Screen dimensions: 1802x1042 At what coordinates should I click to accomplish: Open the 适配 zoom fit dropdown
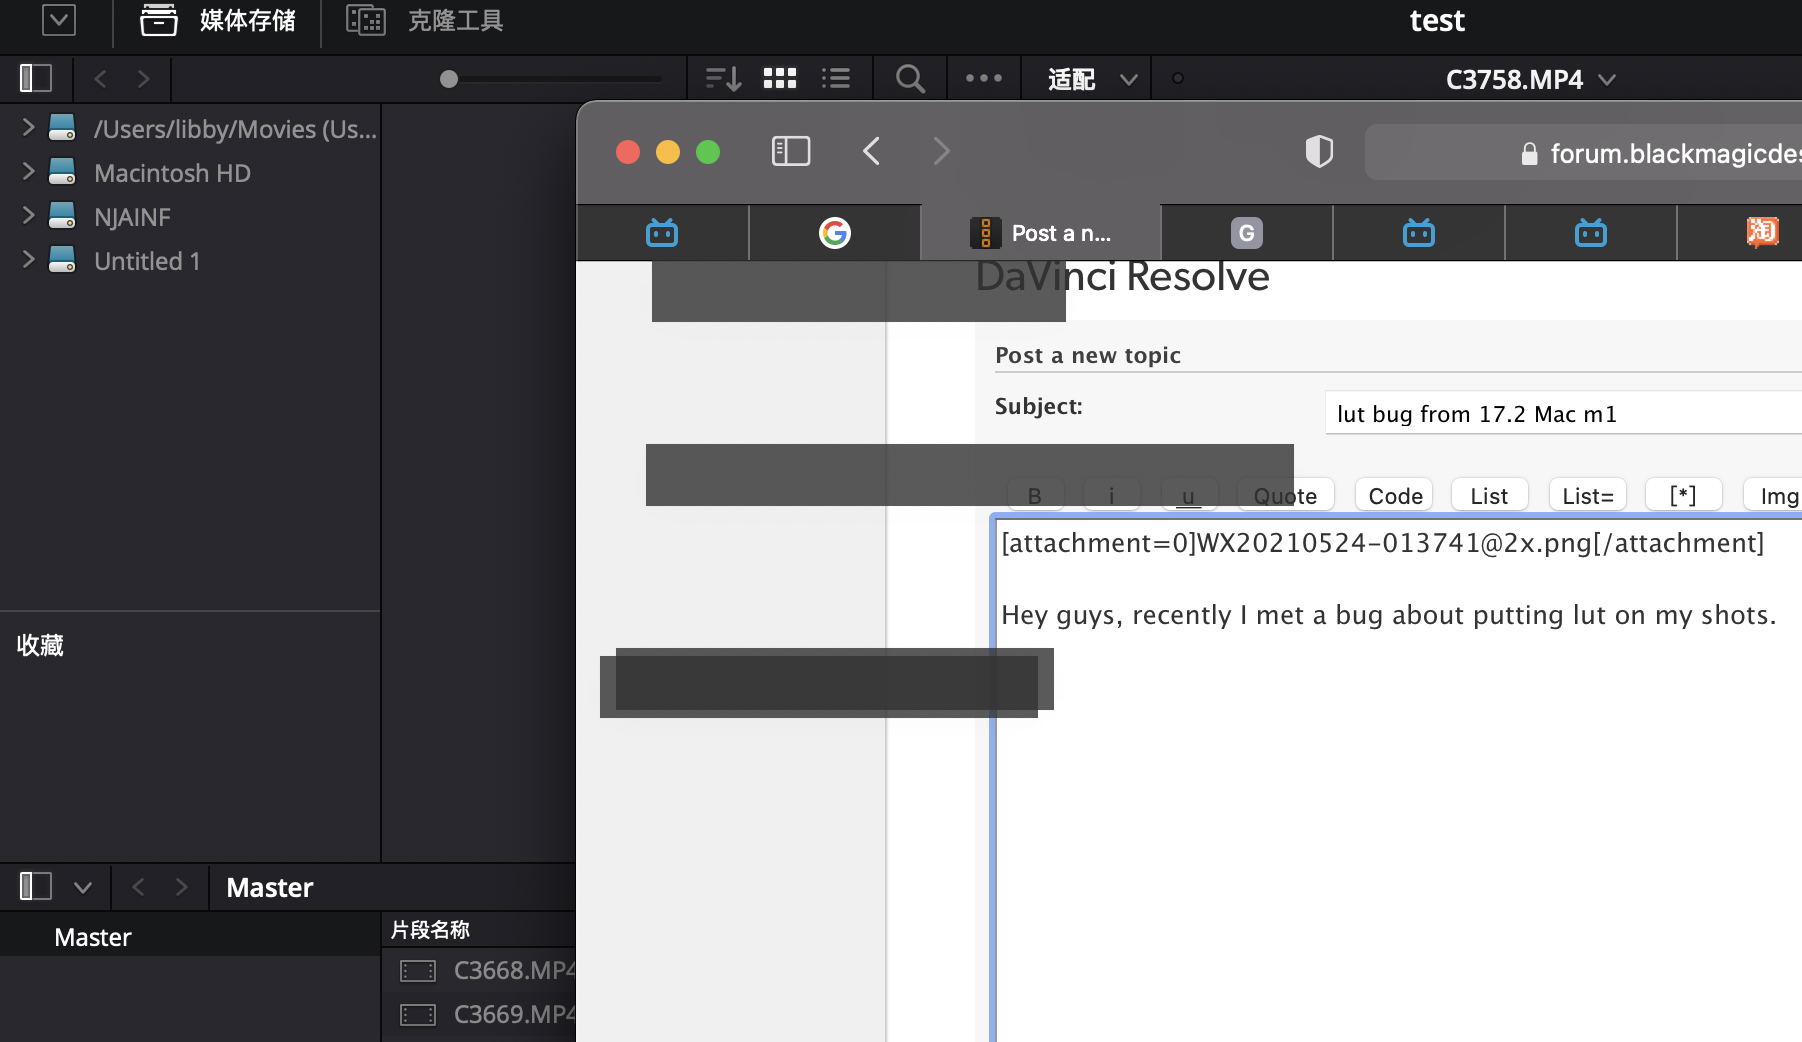point(1092,79)
